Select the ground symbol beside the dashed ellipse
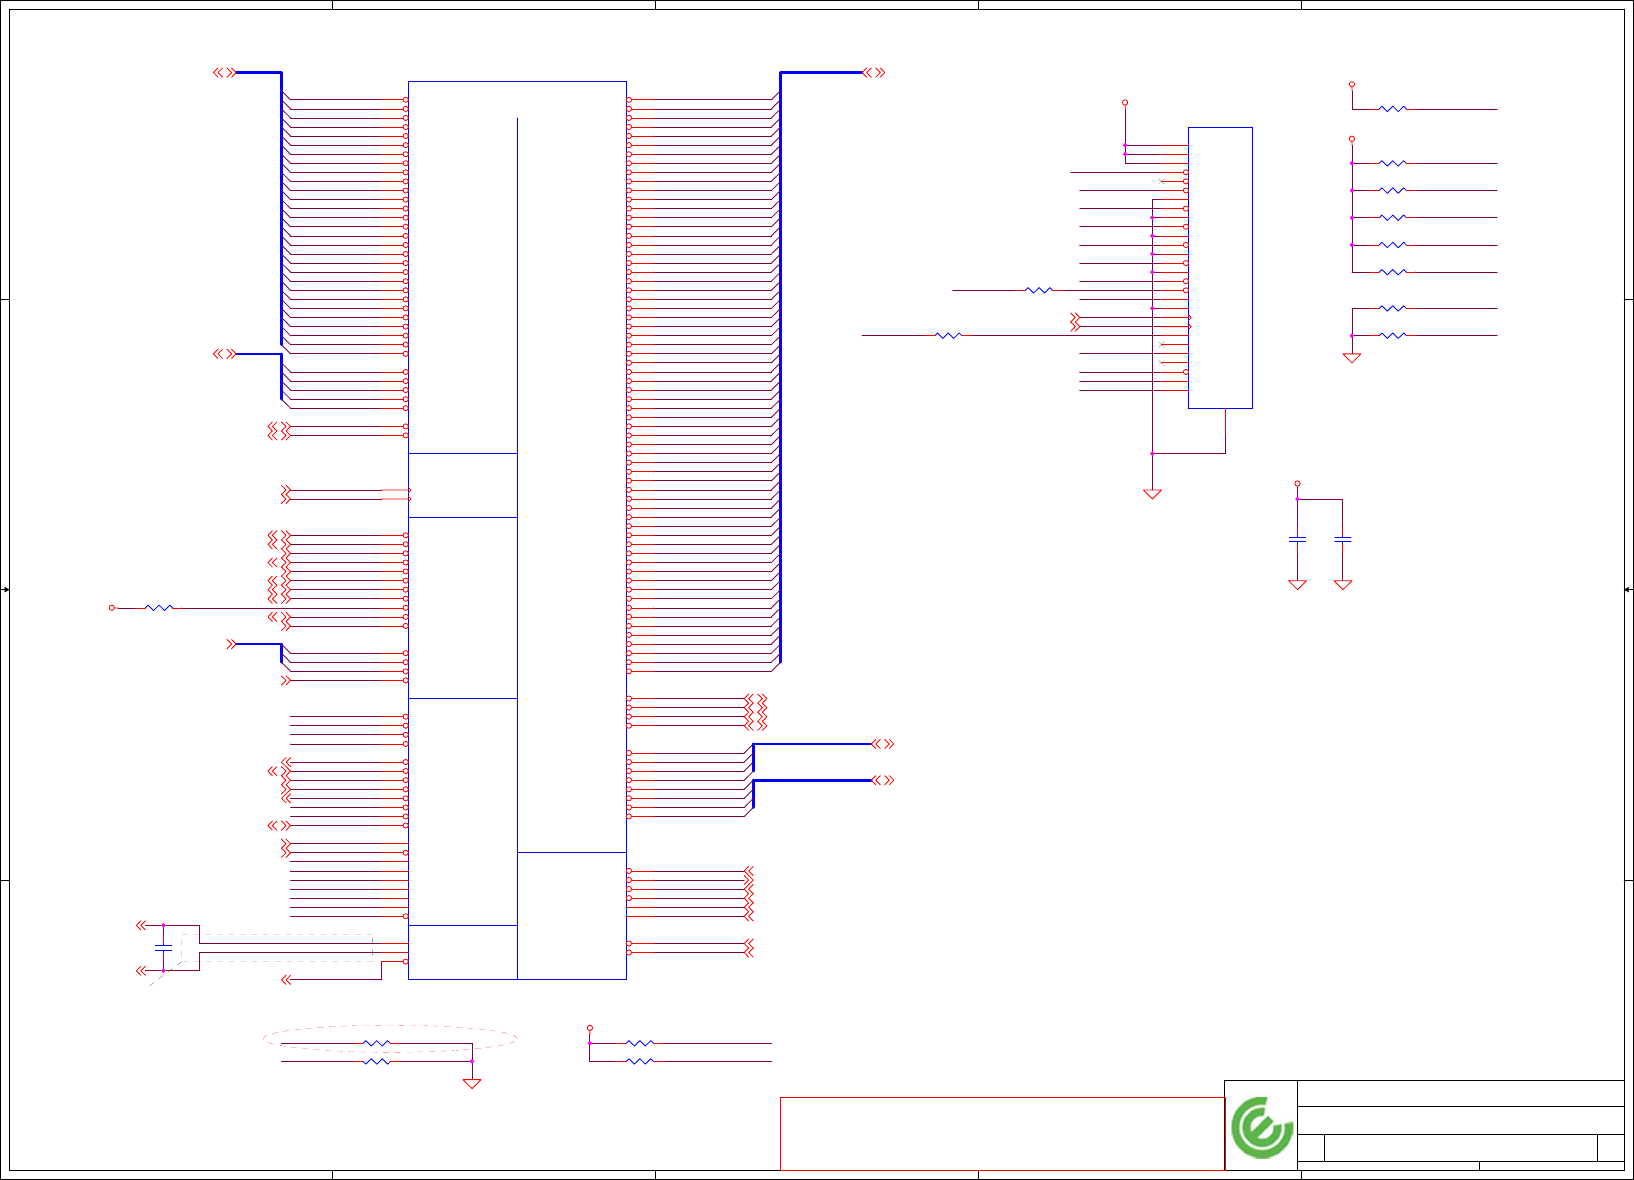 (472, 1084)
